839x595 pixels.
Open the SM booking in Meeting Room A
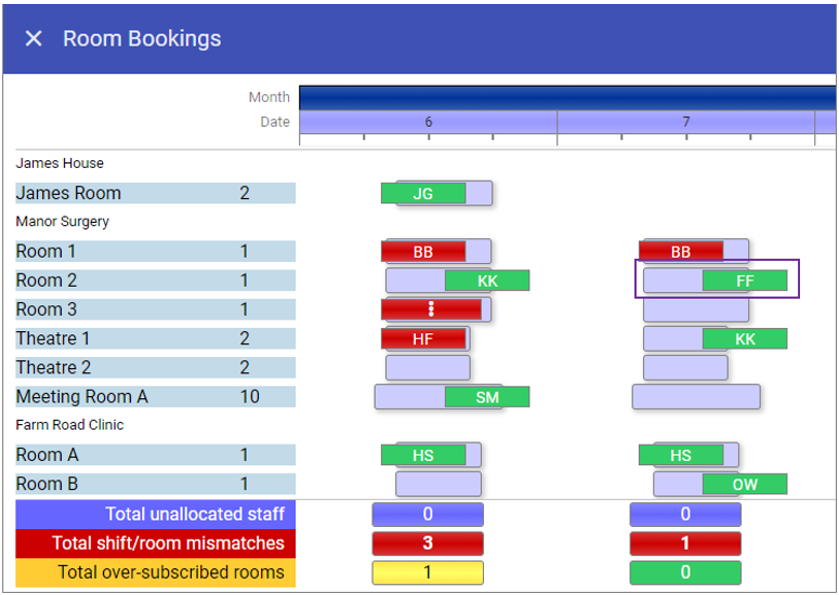[487, 397]
